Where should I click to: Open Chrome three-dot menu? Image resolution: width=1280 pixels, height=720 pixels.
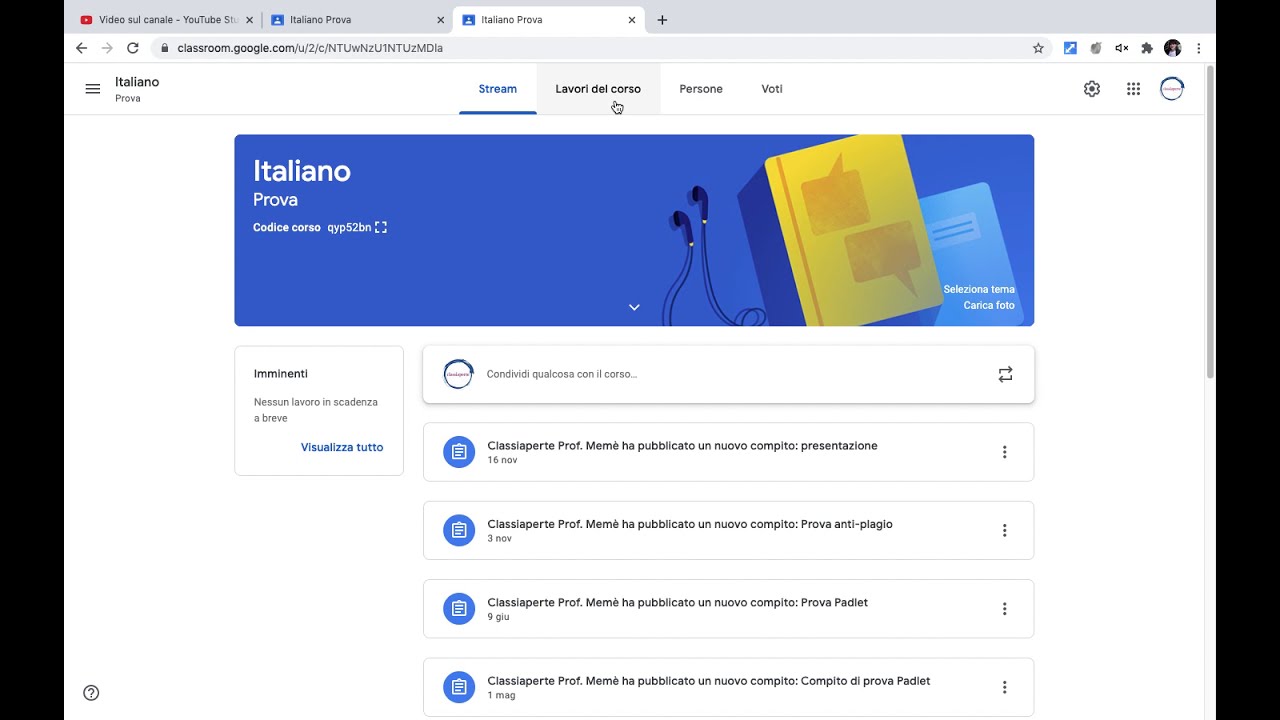coord(1198,48)
